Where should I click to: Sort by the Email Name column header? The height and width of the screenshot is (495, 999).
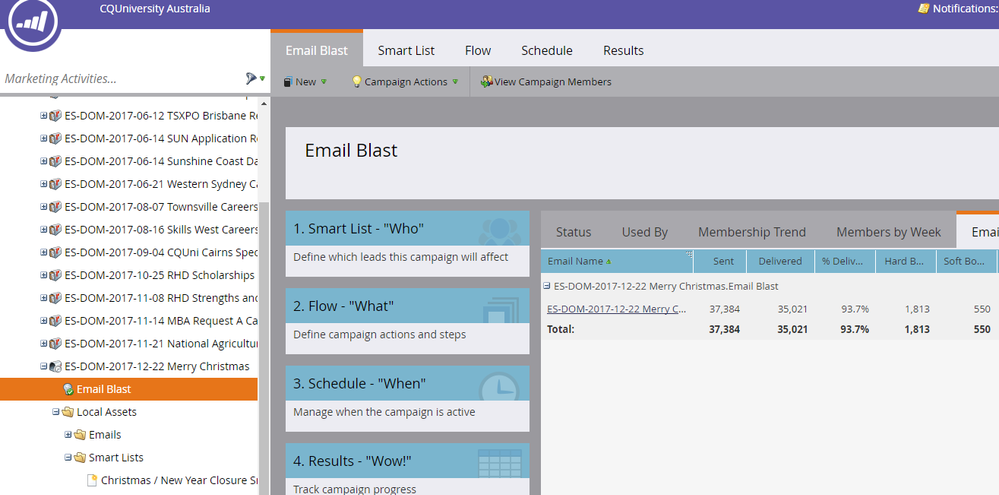[617, 261]
